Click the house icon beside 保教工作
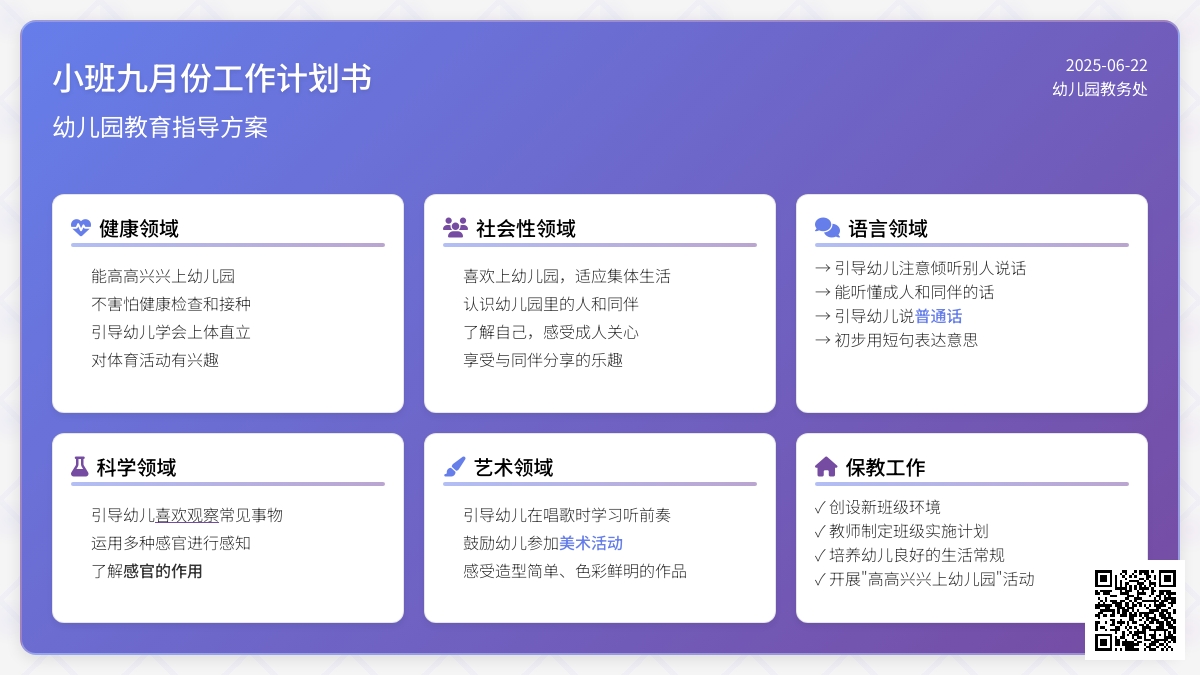The image size is (1200, 675). [826, 467]
